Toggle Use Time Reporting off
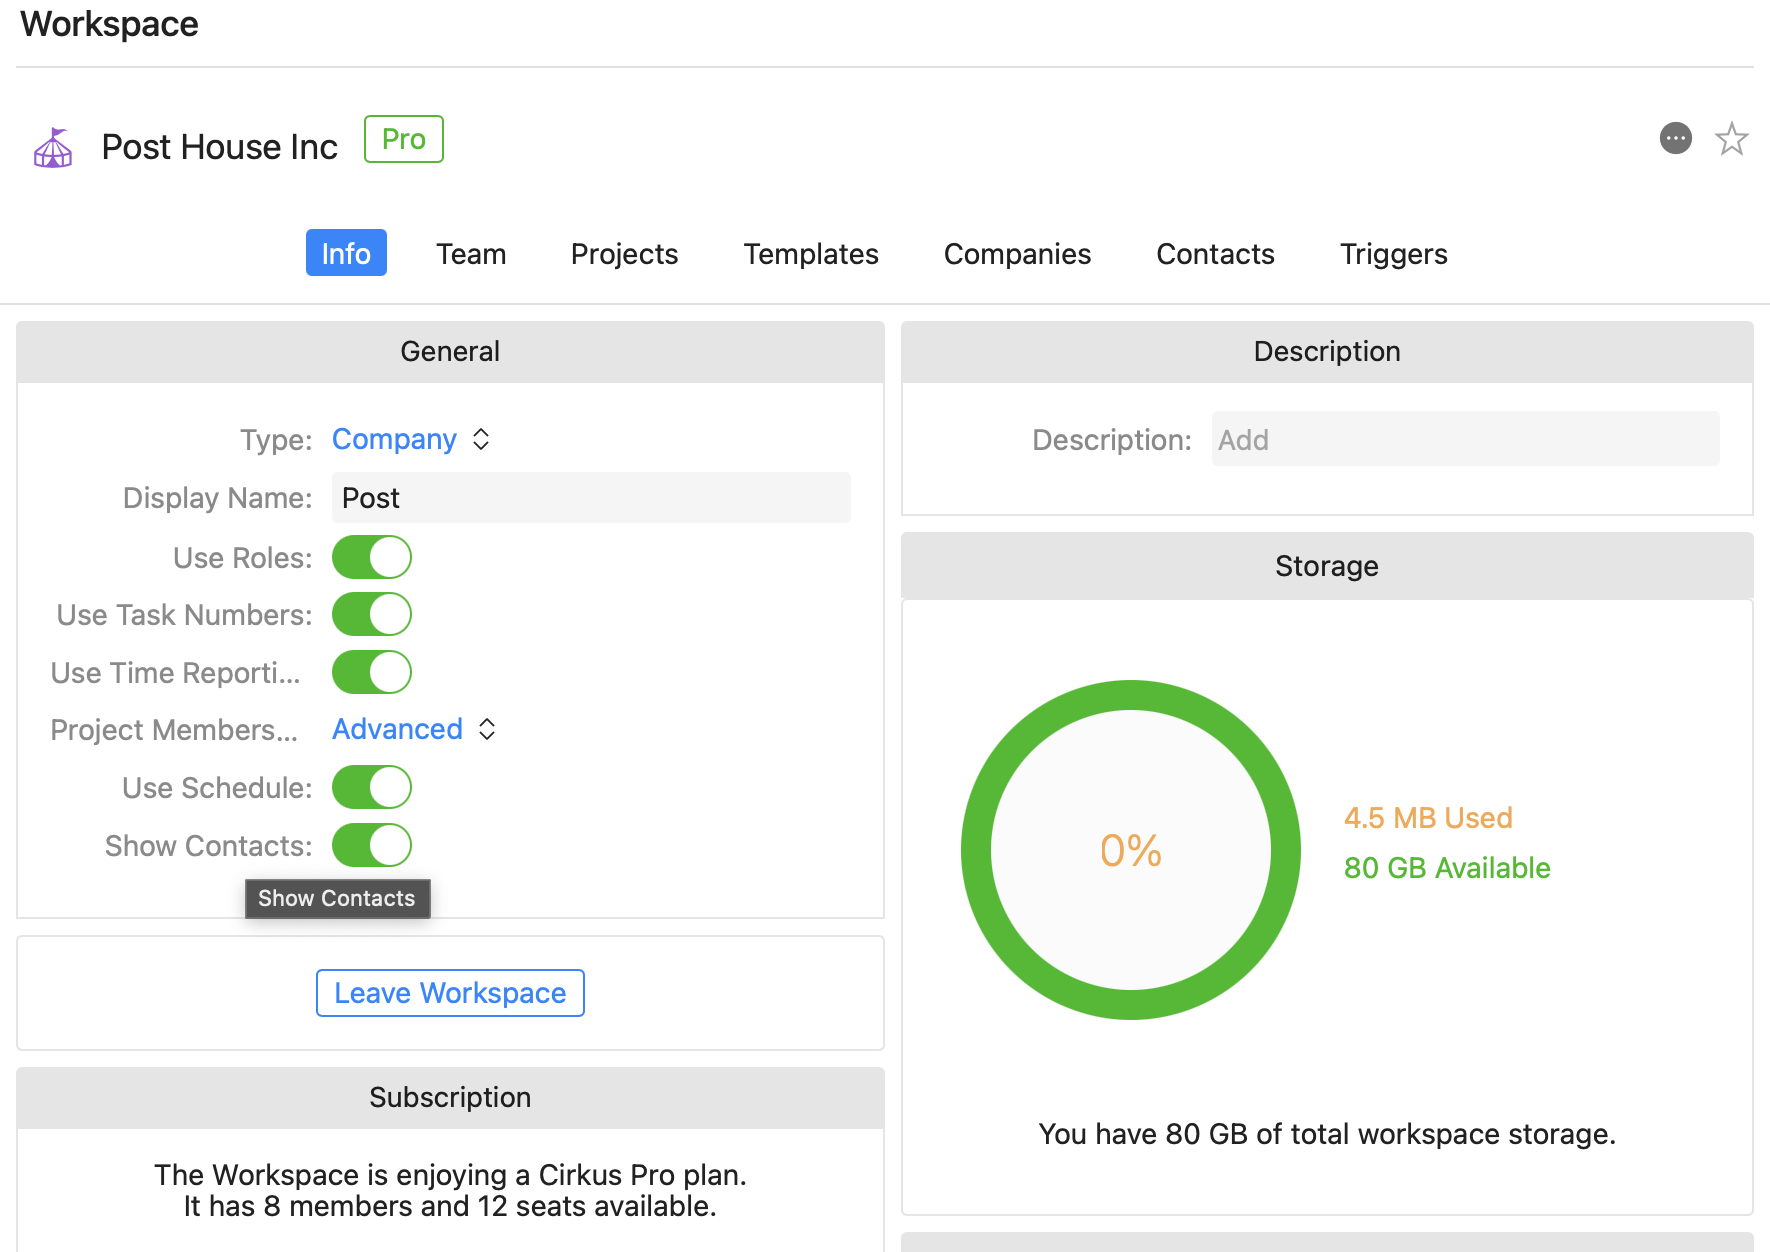This screenshot has height=1252, width=1770. [372, 672]
